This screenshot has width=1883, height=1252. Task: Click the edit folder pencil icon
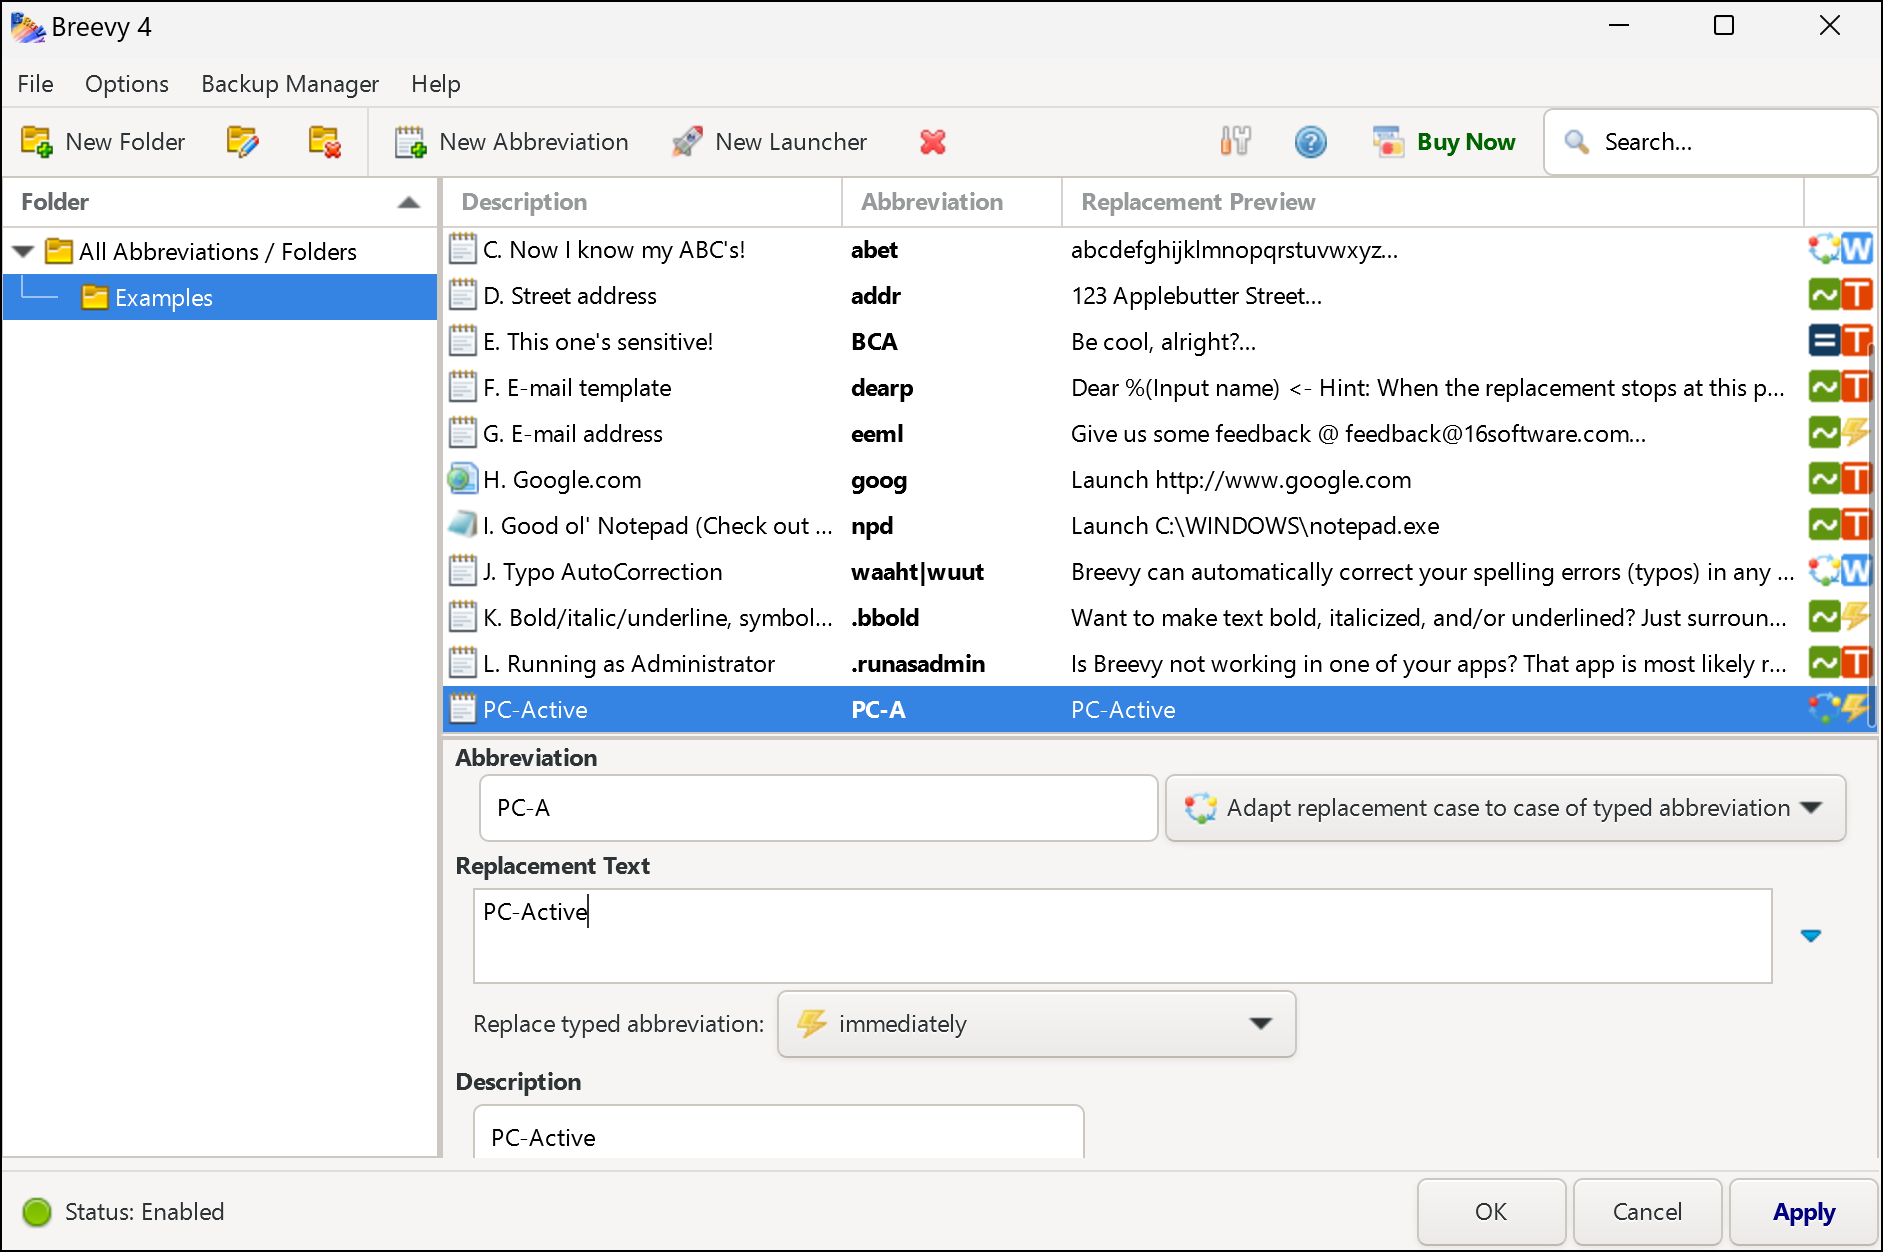coord(243,142)
